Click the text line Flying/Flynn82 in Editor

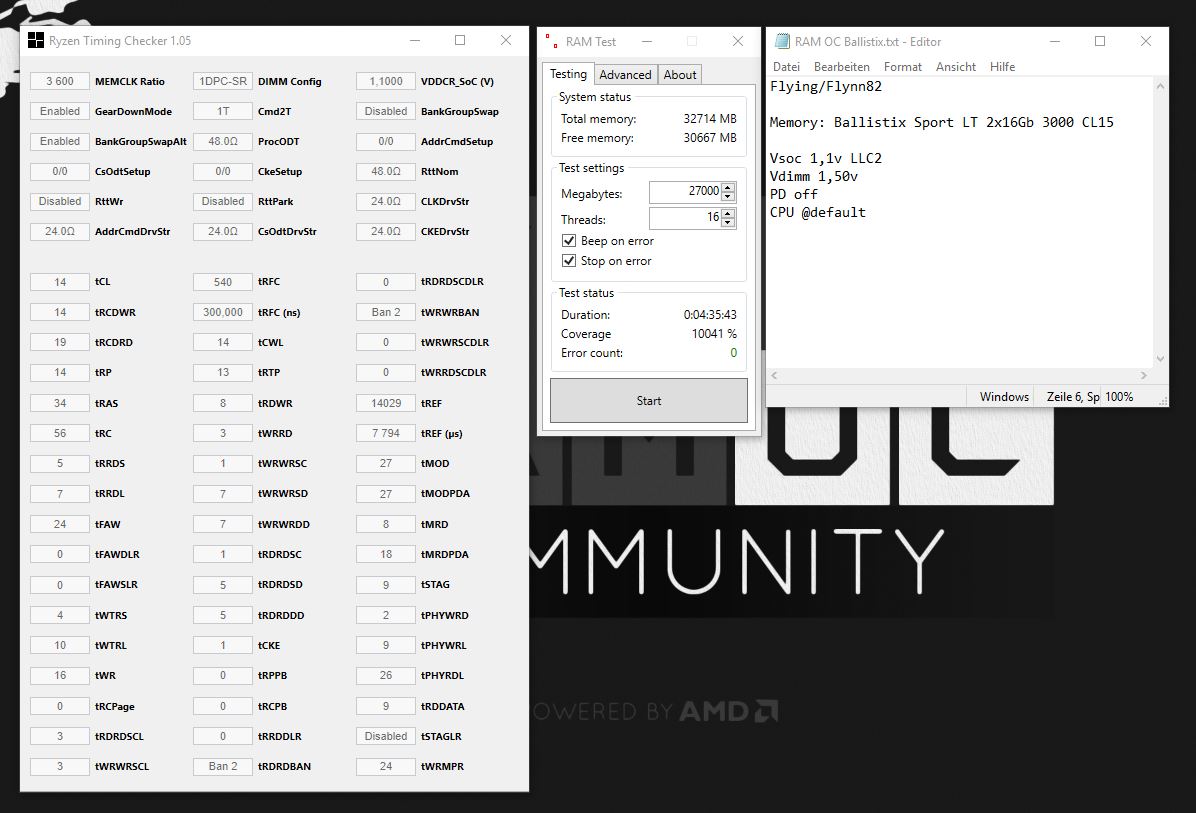[826, 86]
